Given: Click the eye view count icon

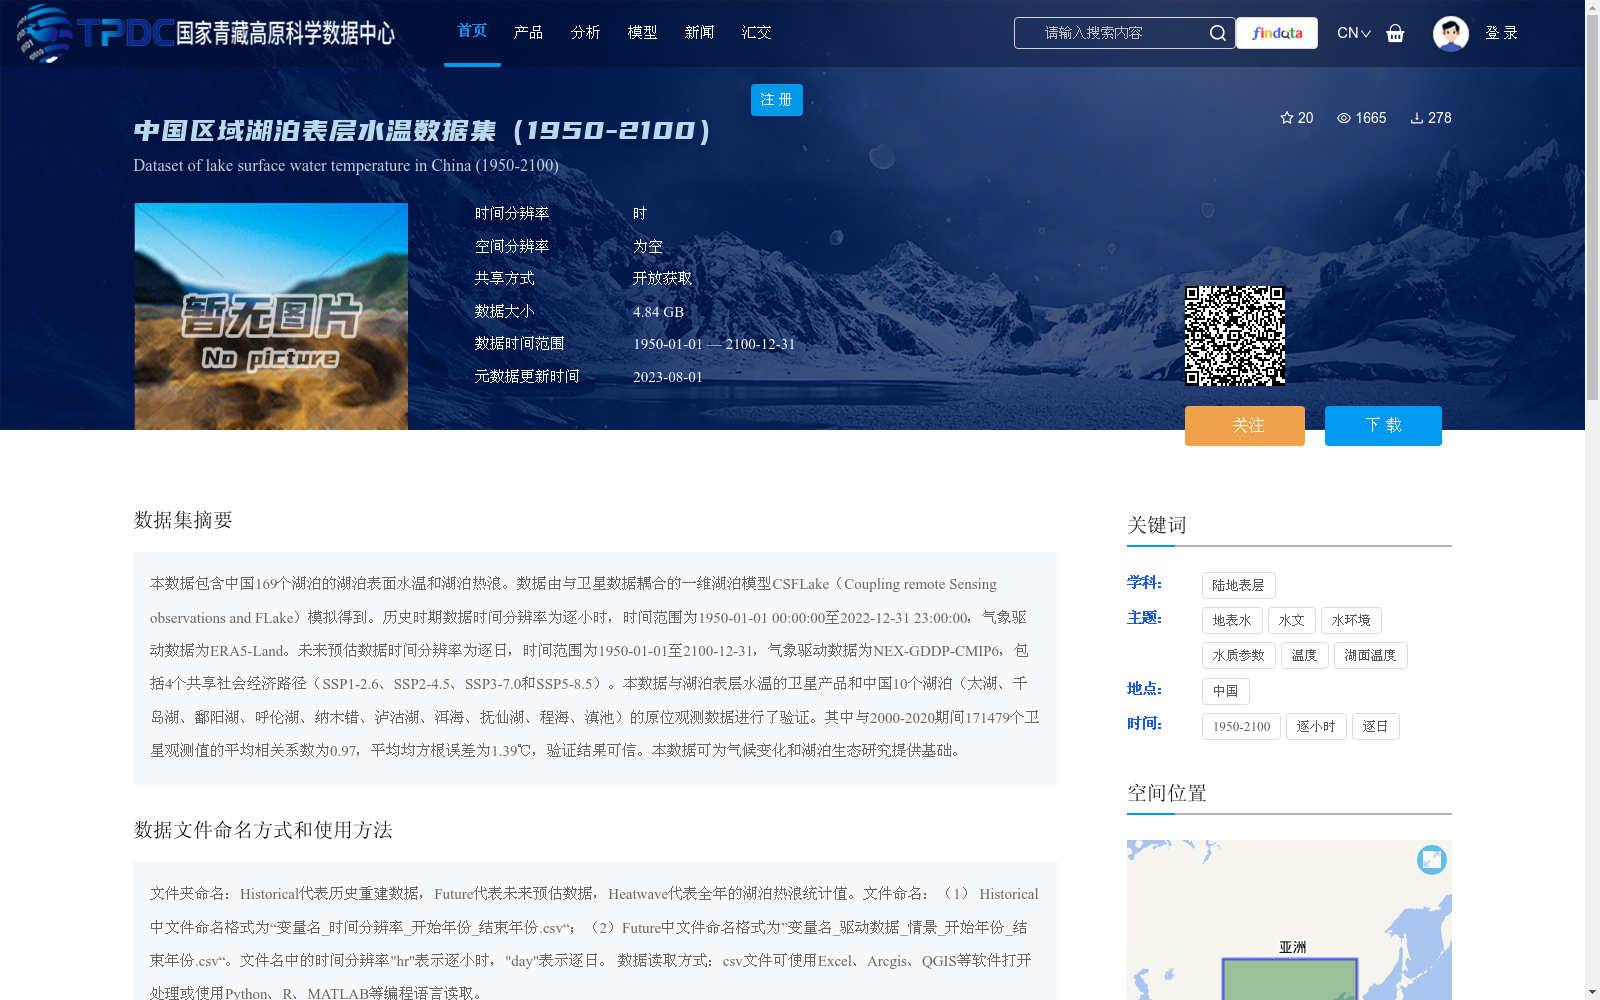Looking at the screenshot, I should (x=1344, y=118).
